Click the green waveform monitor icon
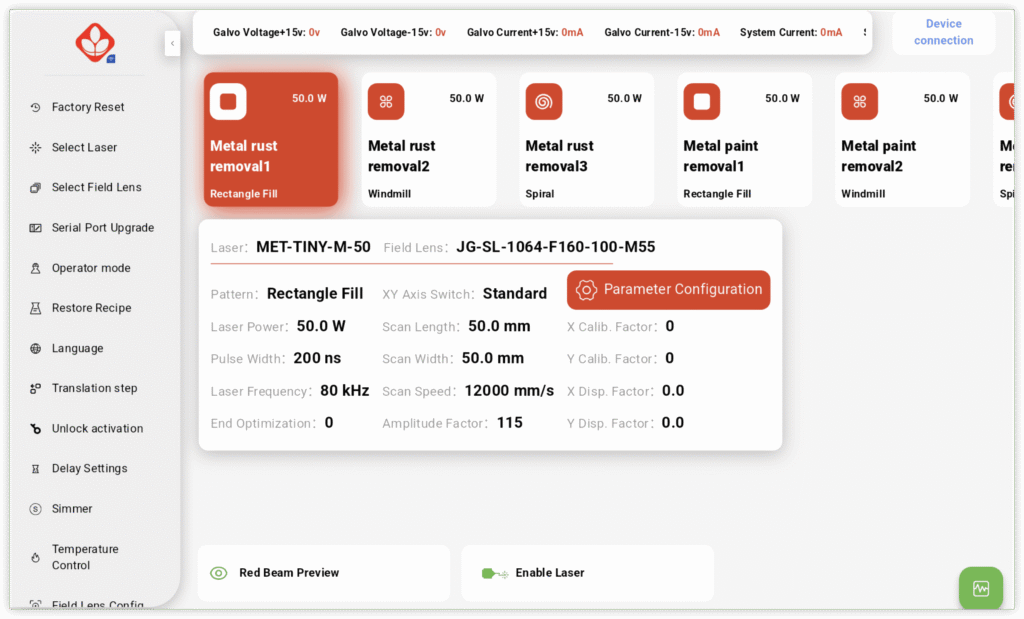1024x619 pixels. point(980,588)
